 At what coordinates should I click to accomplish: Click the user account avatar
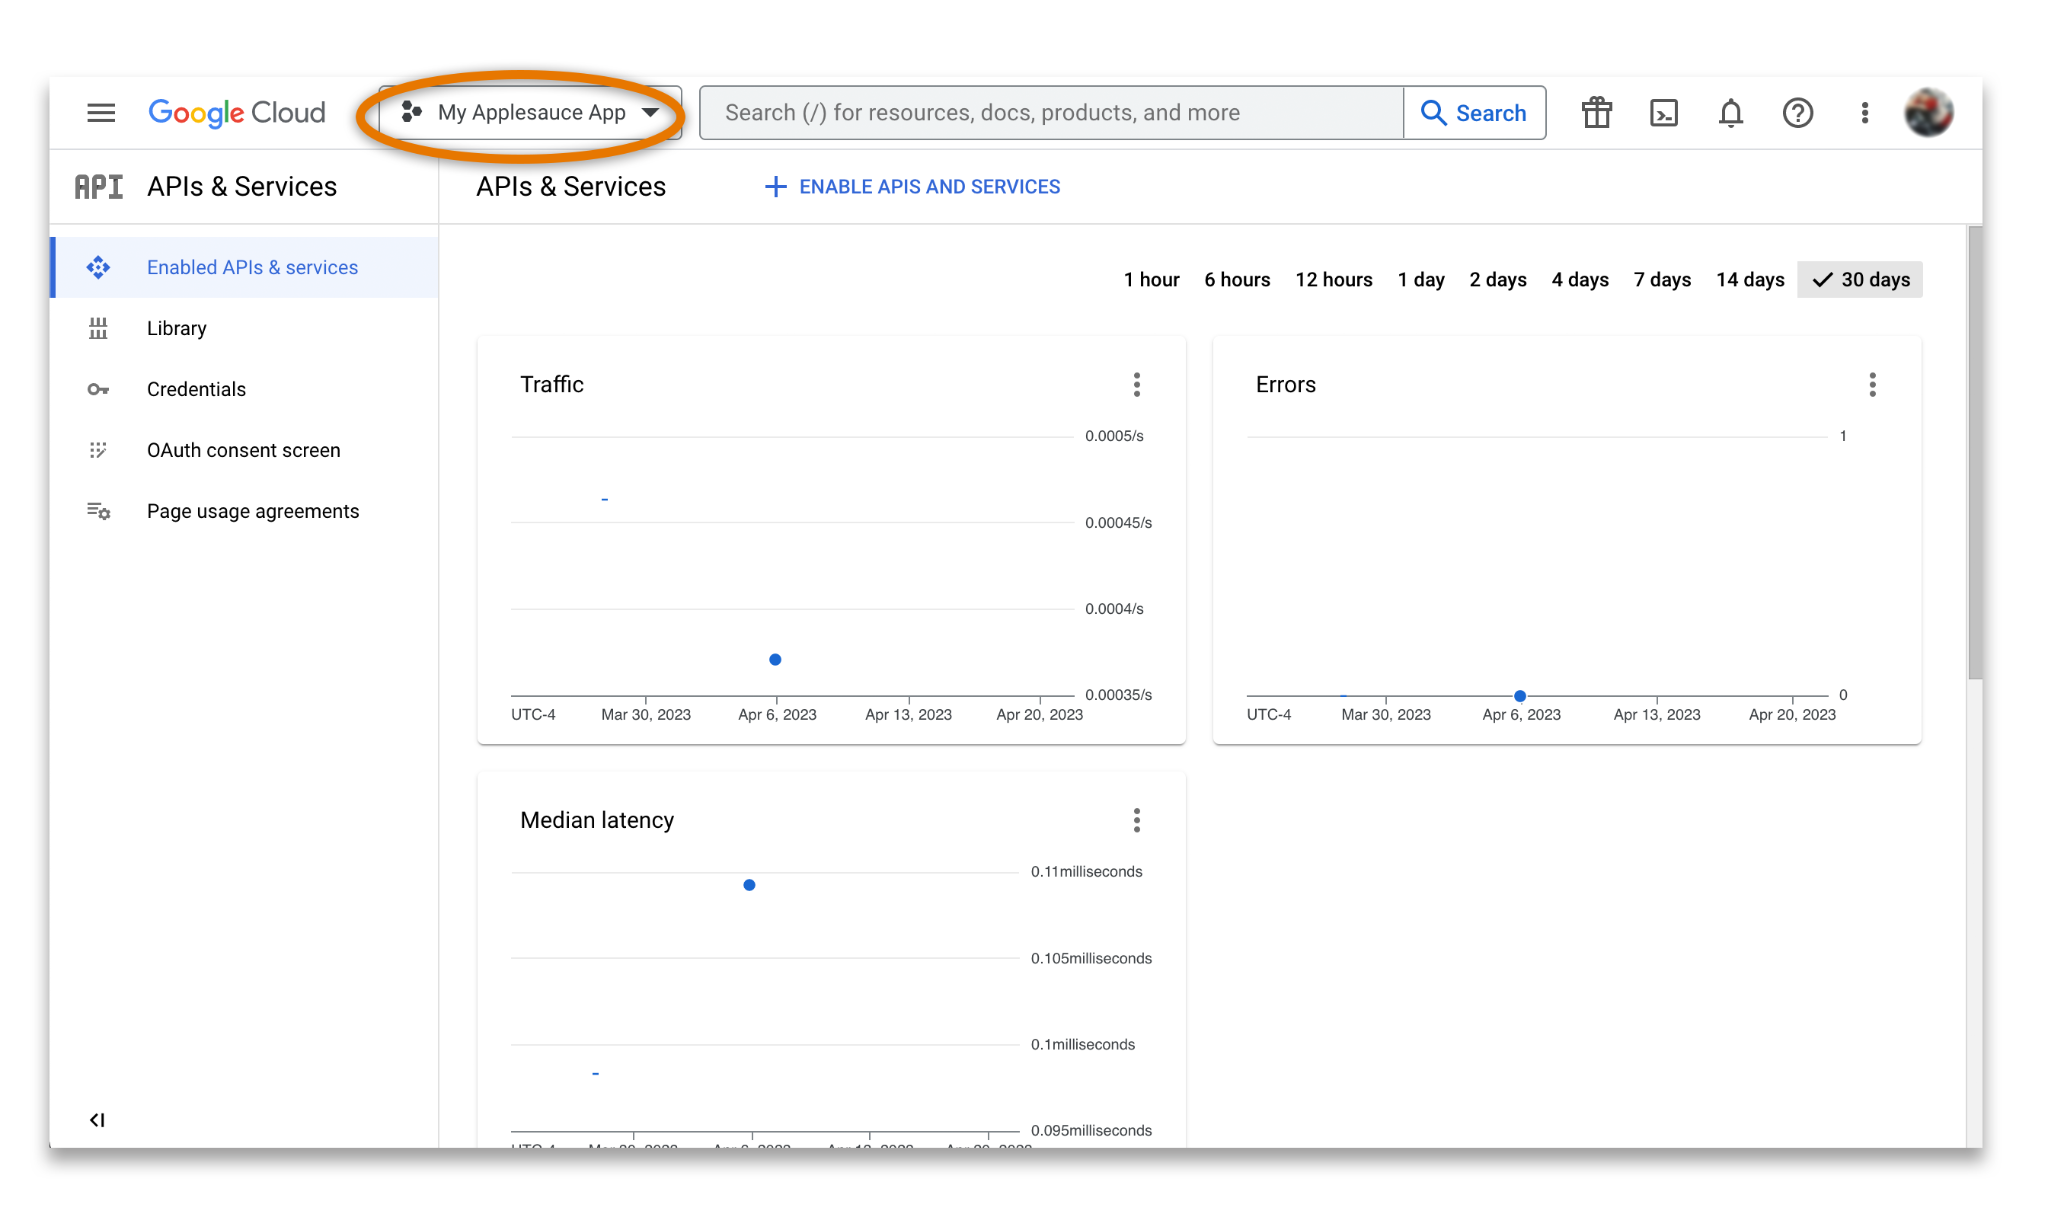coord(1929,113)
